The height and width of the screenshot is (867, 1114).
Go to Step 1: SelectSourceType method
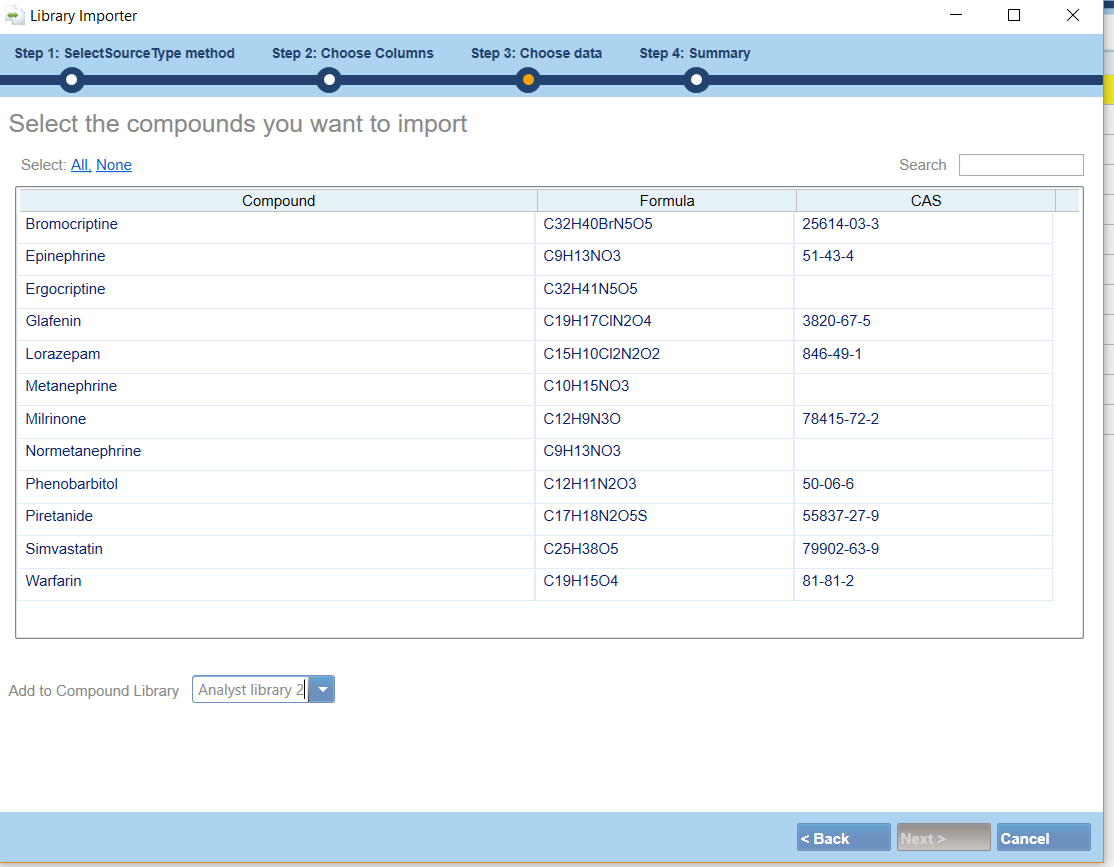pyautogui.click(x=125, y=54)
